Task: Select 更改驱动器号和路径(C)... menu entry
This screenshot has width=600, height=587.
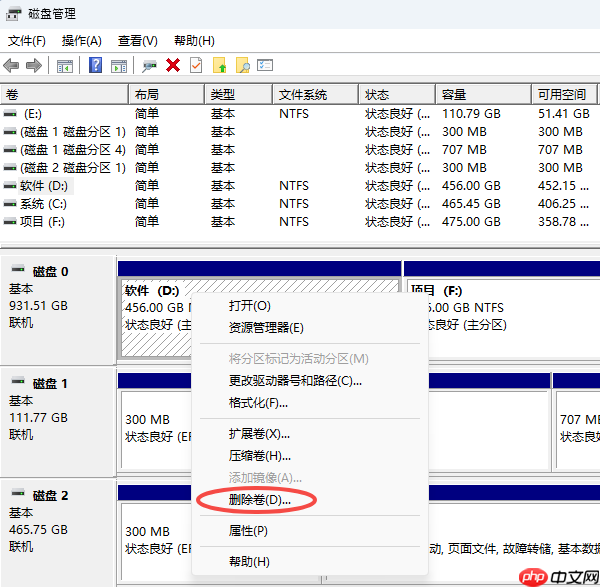Action: pyautogui.click(x=310, y=381)
